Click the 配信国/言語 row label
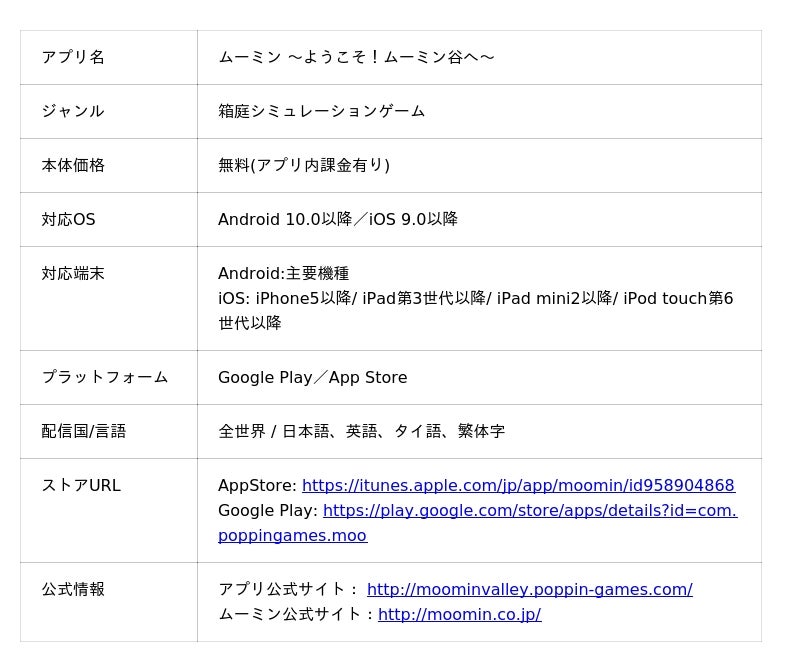 (84, 431)
